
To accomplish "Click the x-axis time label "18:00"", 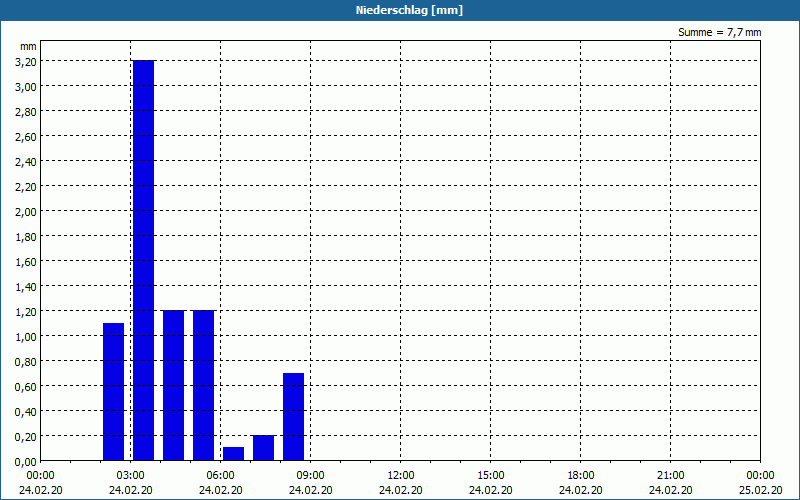I will tap(581, 476).
